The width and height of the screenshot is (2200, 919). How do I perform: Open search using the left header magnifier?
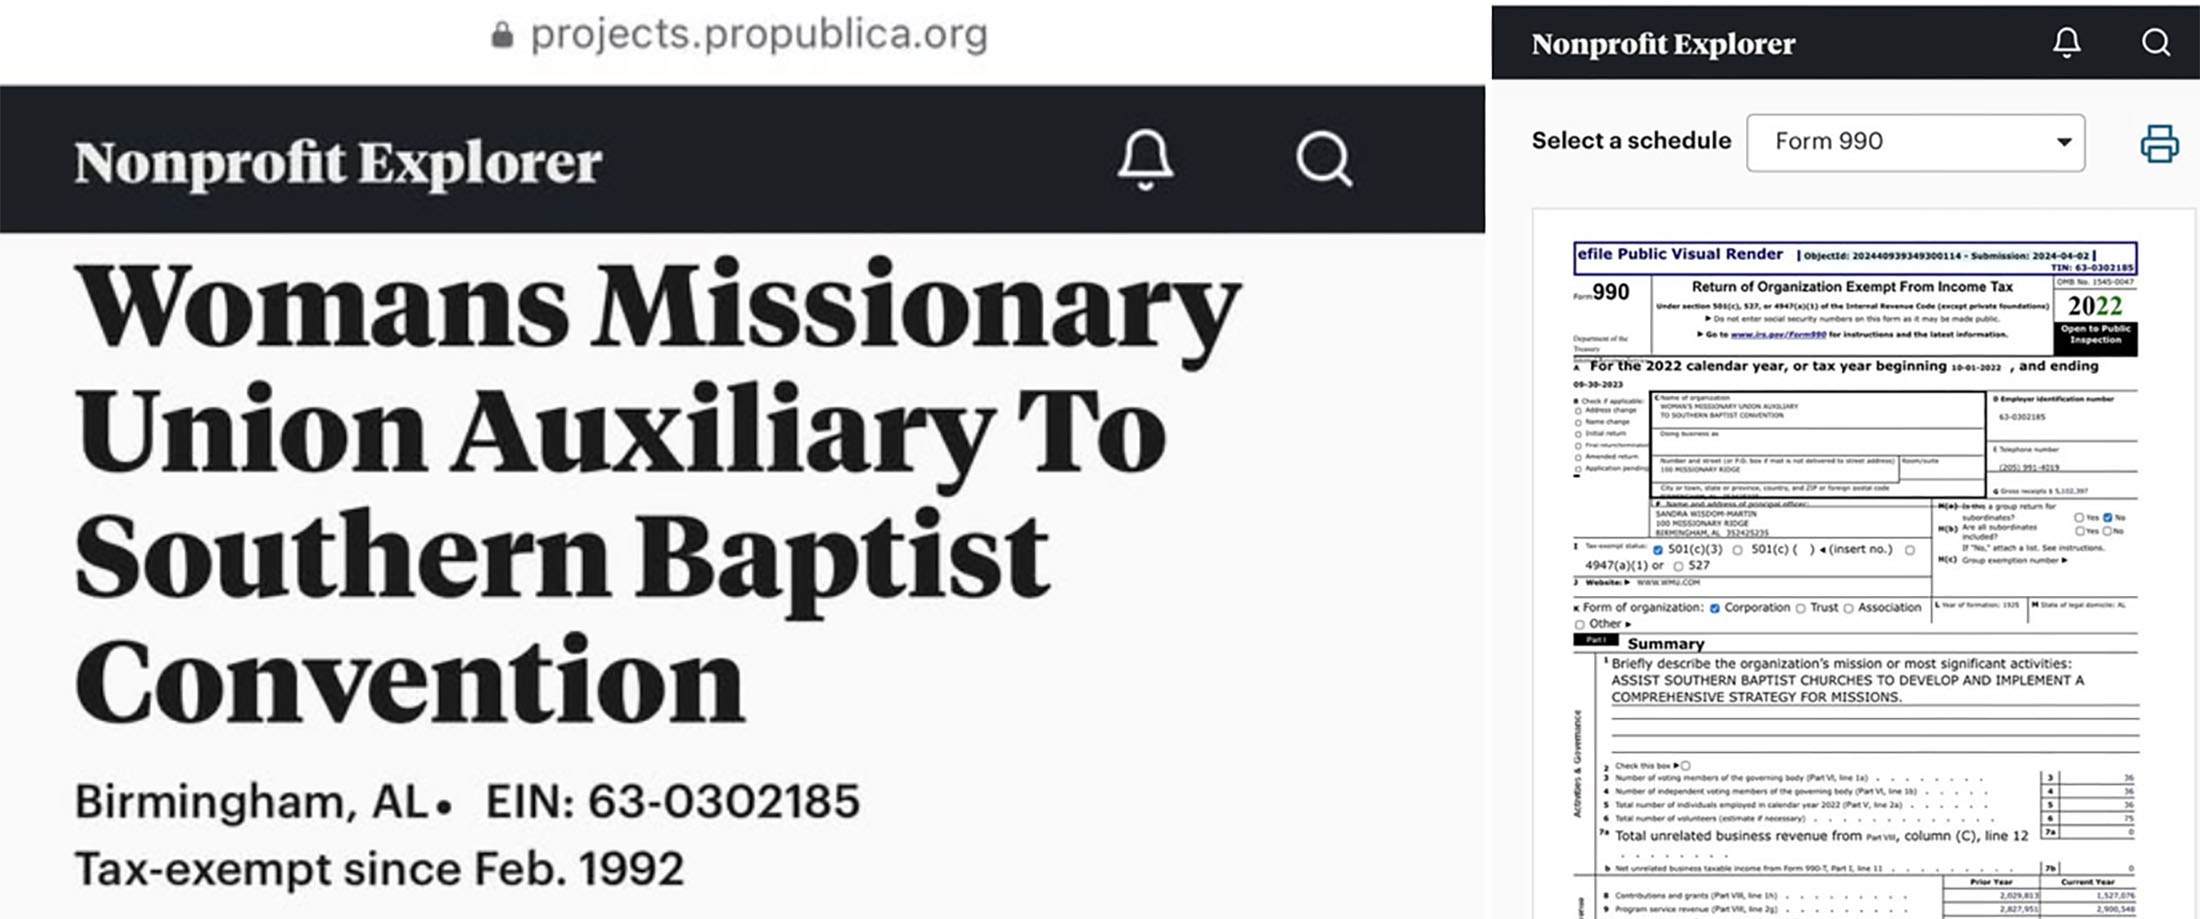point(1324,159)
